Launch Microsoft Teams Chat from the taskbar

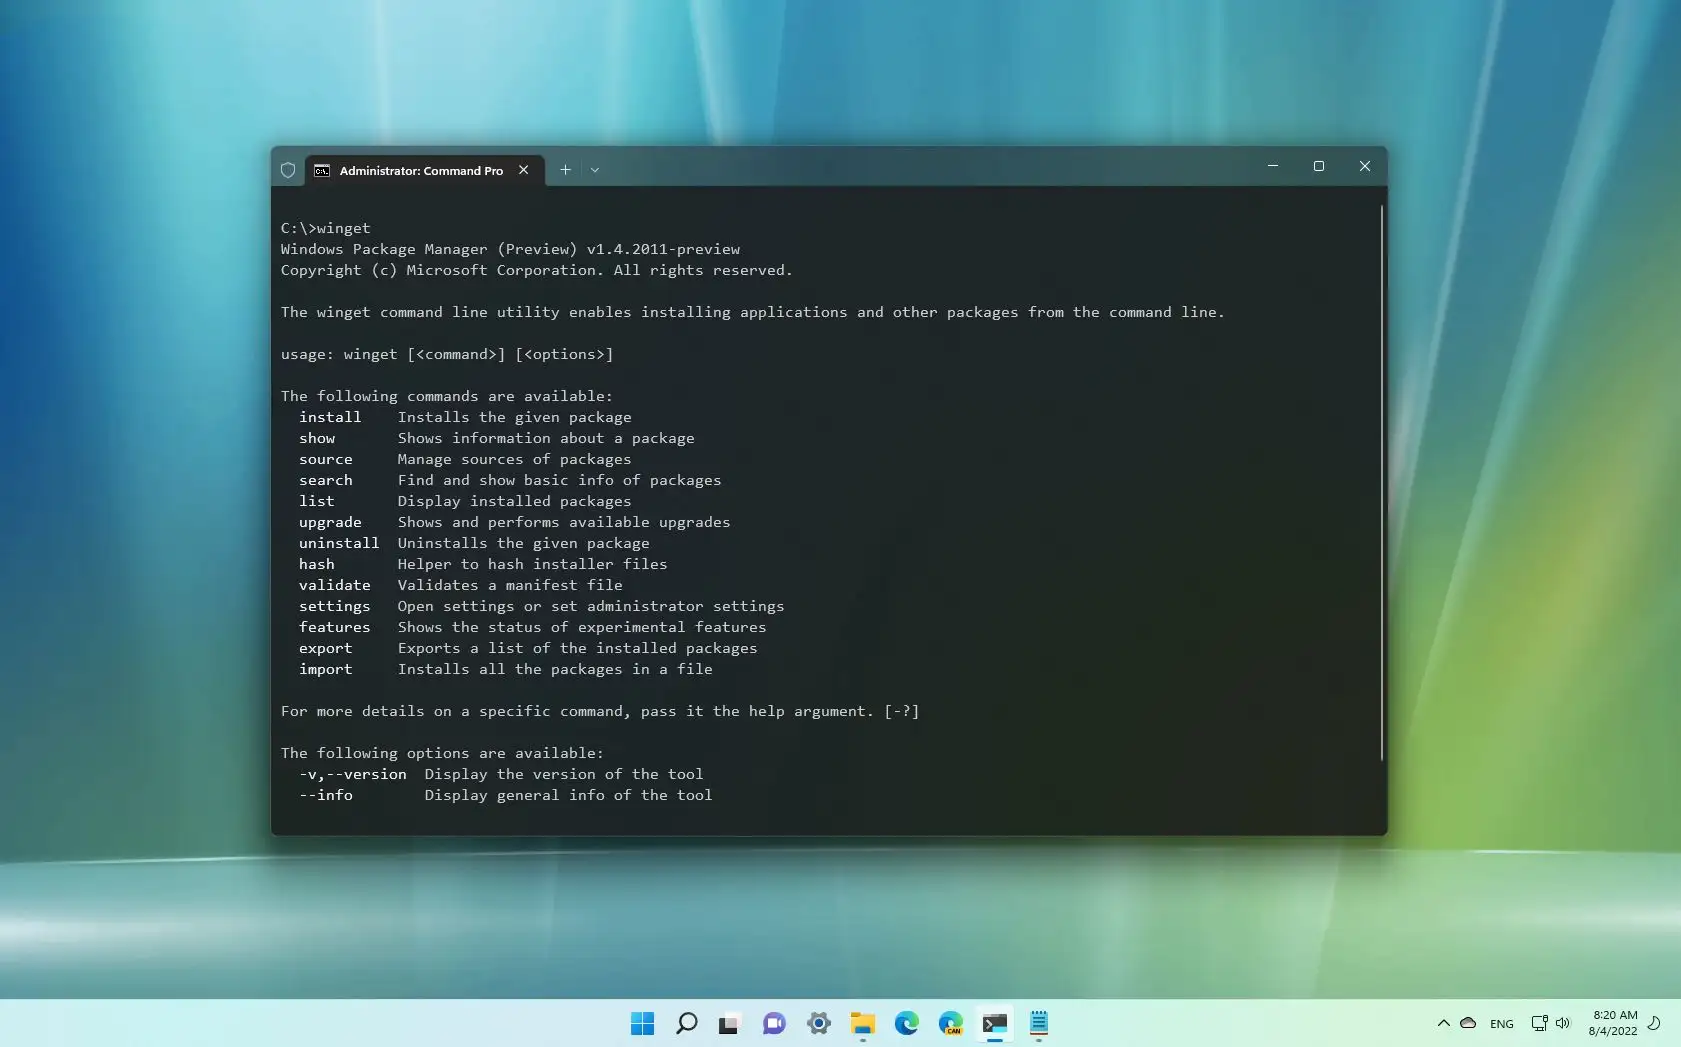[775, 1024]
